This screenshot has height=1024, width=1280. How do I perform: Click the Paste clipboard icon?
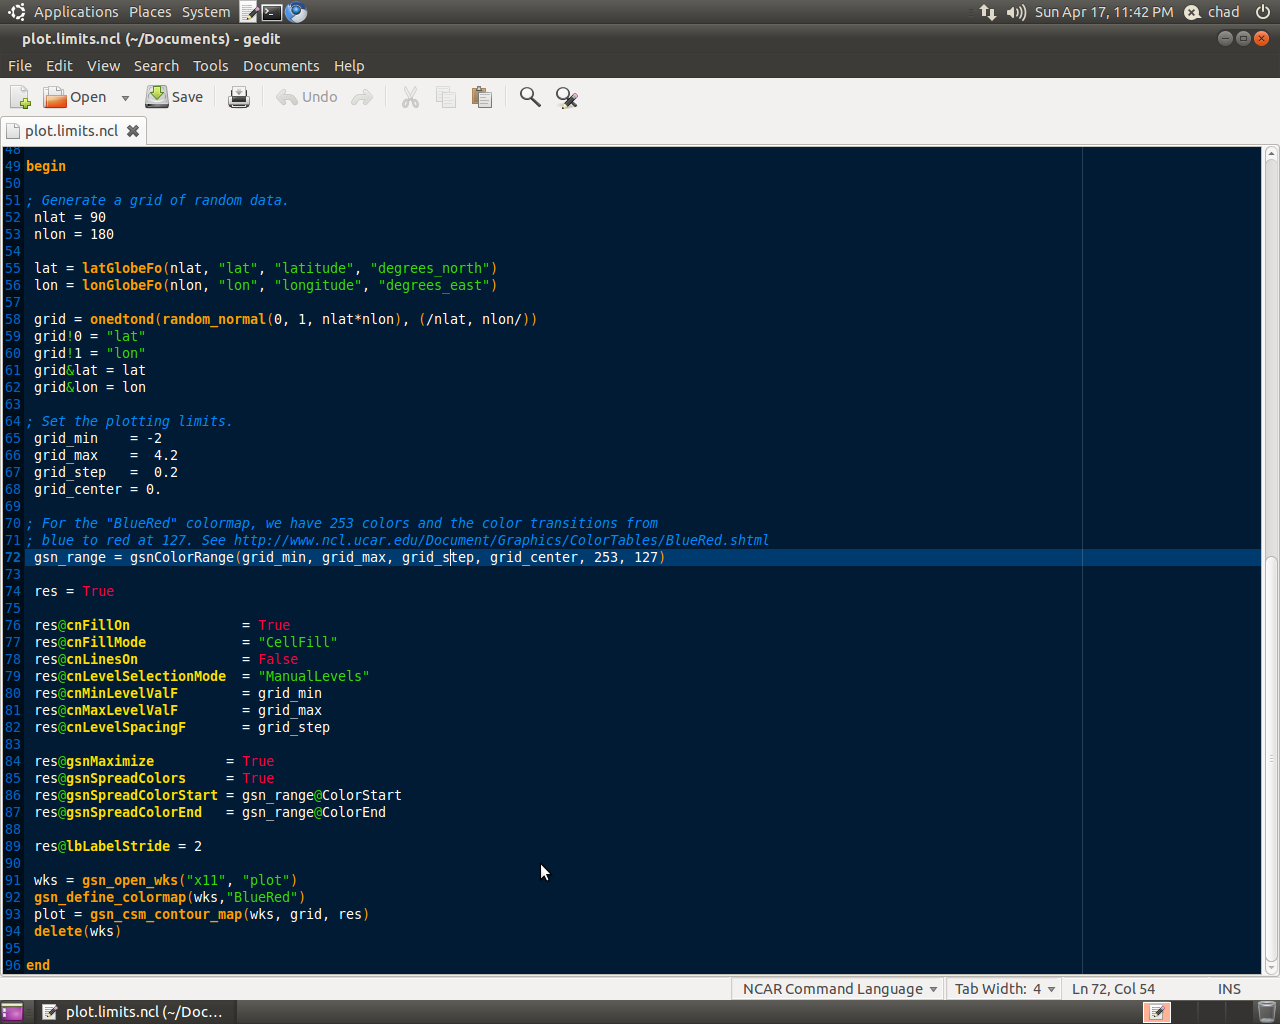pyautogui.click(x=482, y=97)
